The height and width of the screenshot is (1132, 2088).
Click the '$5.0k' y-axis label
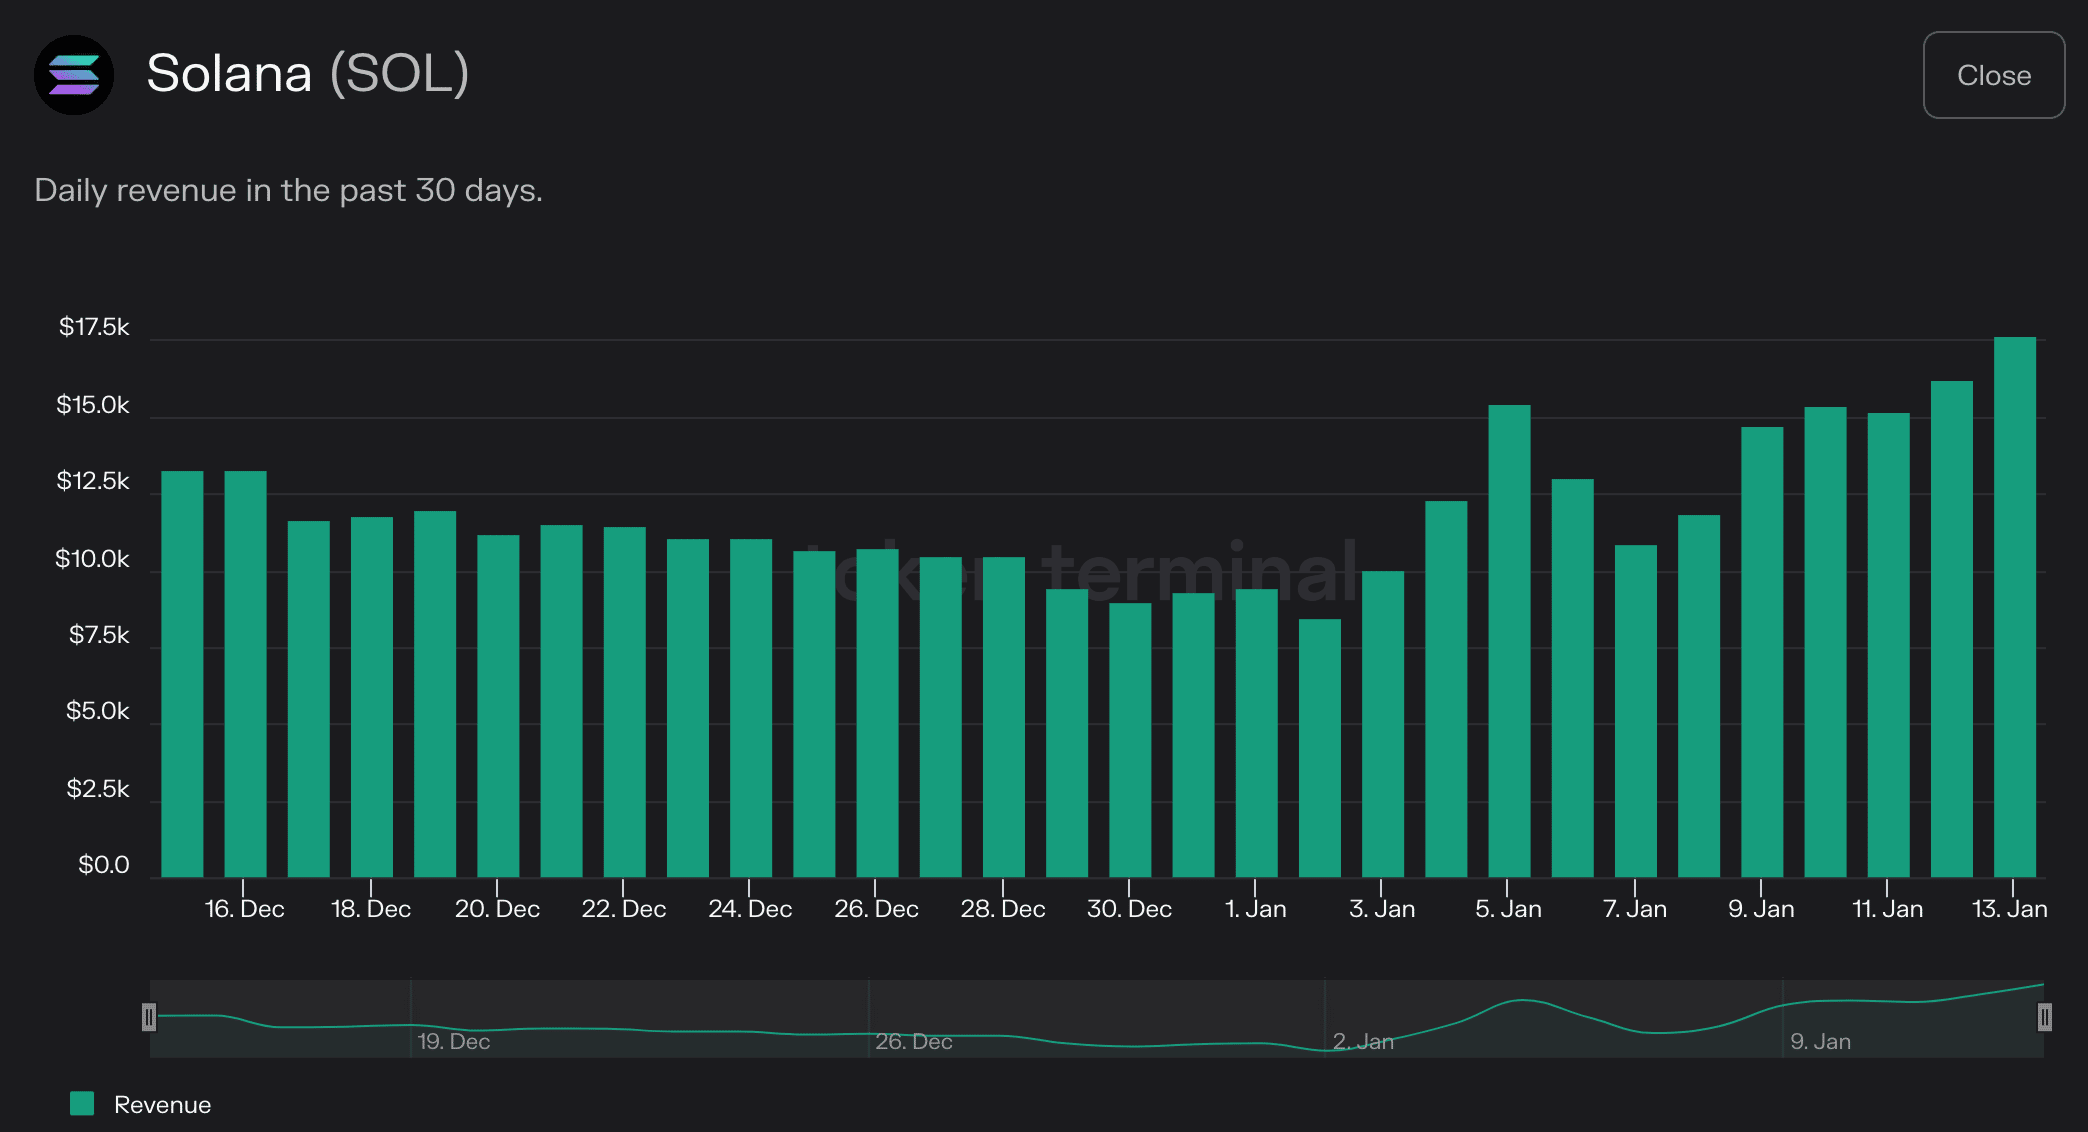pyautogui.click(x=98, y=711)
